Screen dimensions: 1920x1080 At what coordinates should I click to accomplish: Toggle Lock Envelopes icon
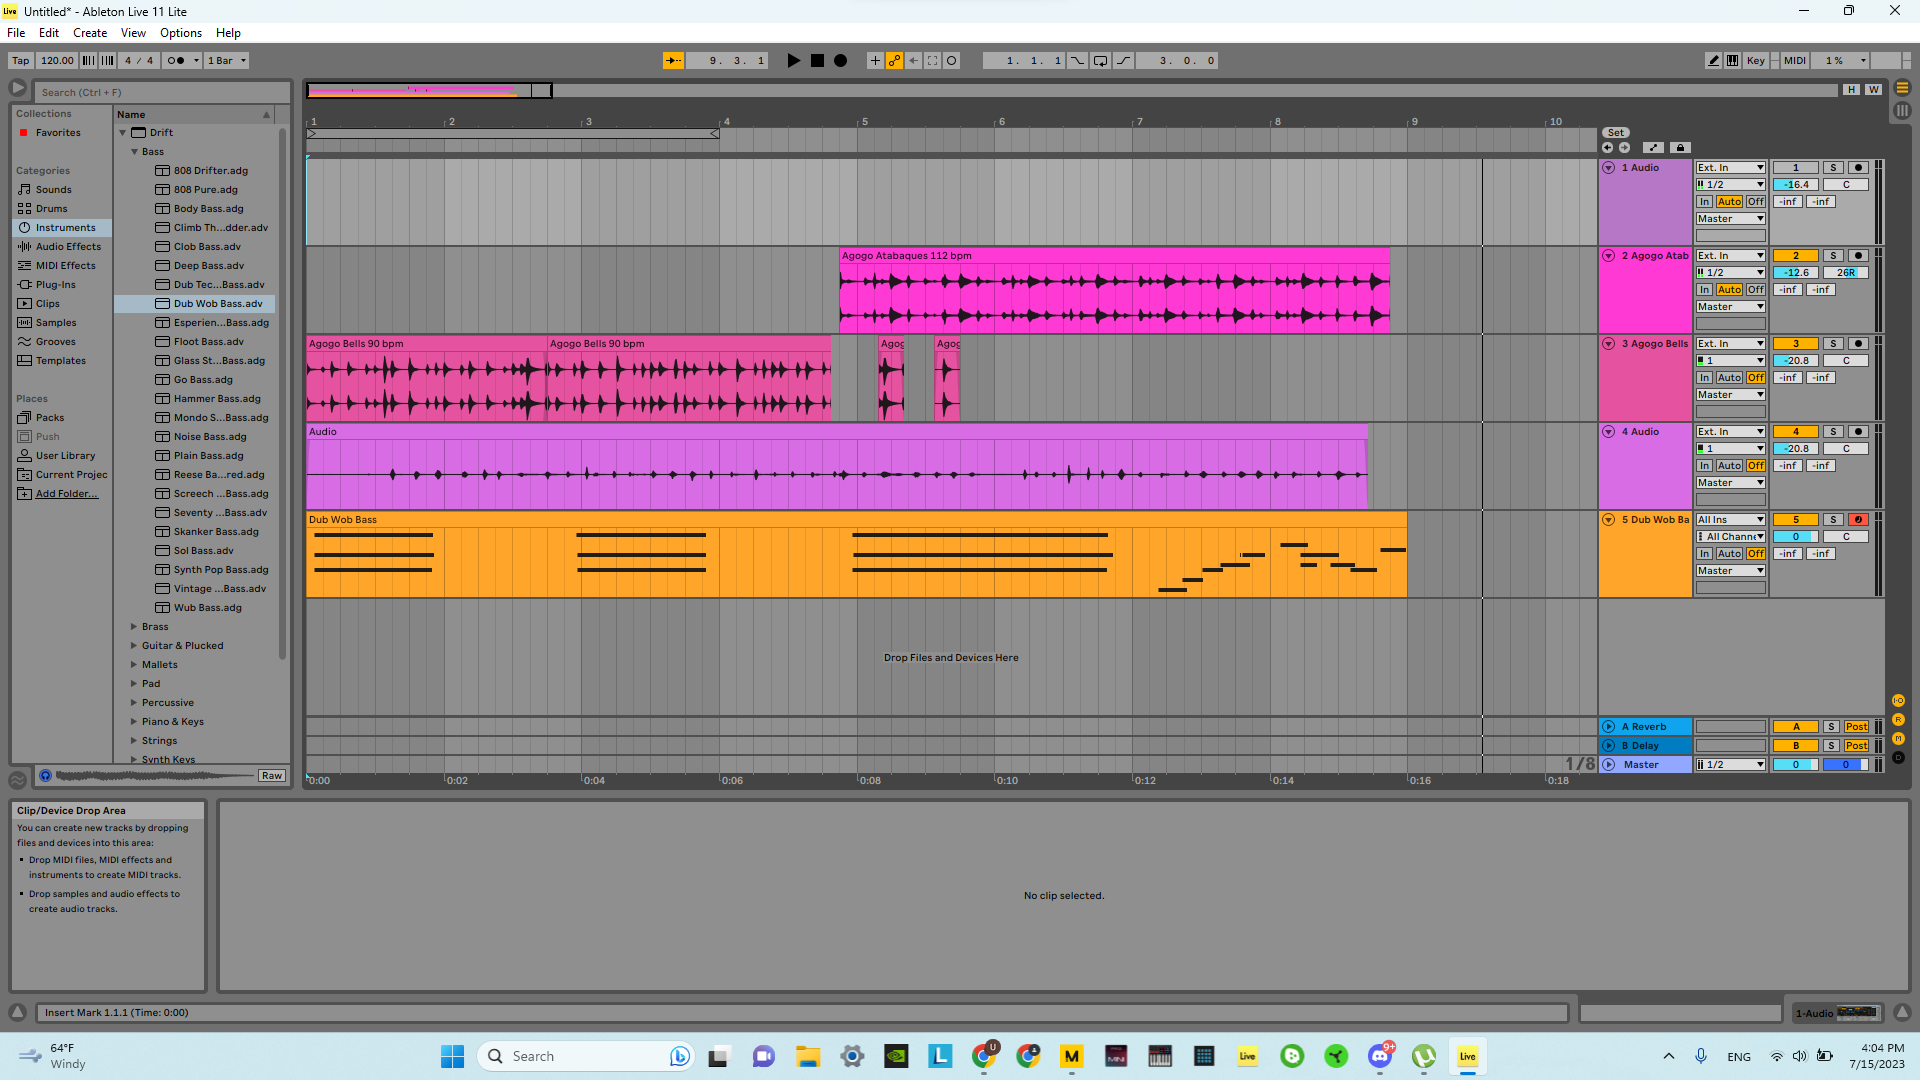click(x=1680, y=148)
